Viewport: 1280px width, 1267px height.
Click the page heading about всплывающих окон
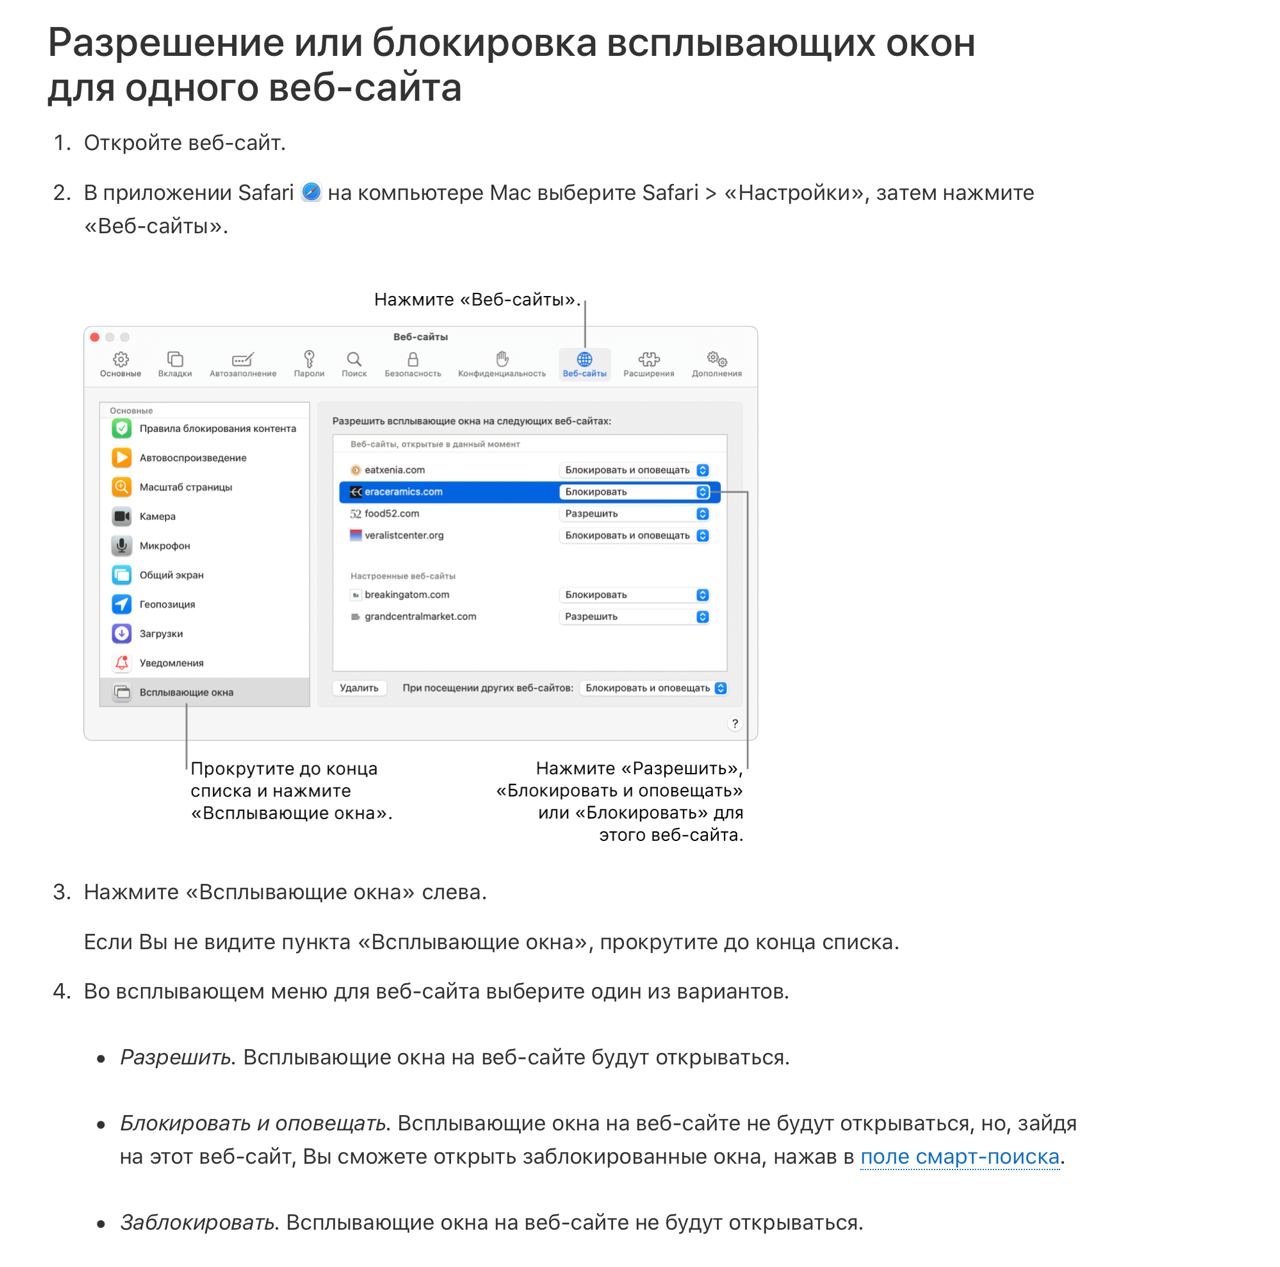[511, 65]
